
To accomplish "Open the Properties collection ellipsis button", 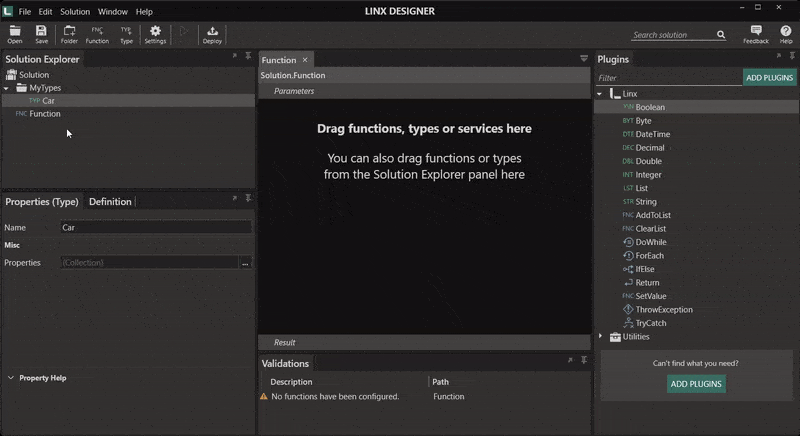I will click(x=245, y=263).
